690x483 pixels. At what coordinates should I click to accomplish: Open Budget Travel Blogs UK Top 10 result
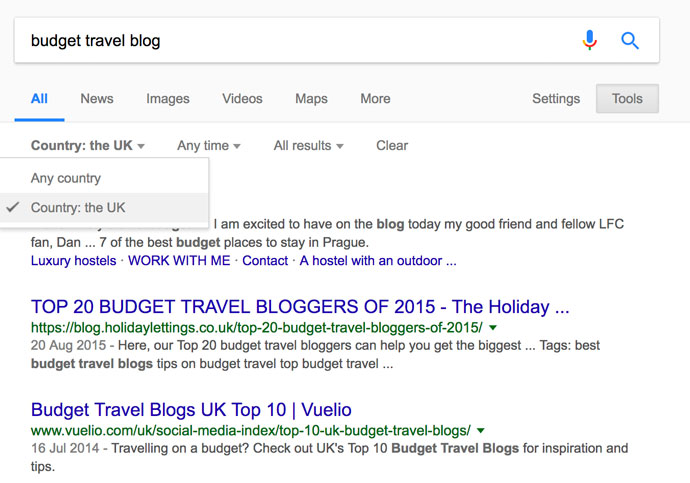click(x=191, y=410)
